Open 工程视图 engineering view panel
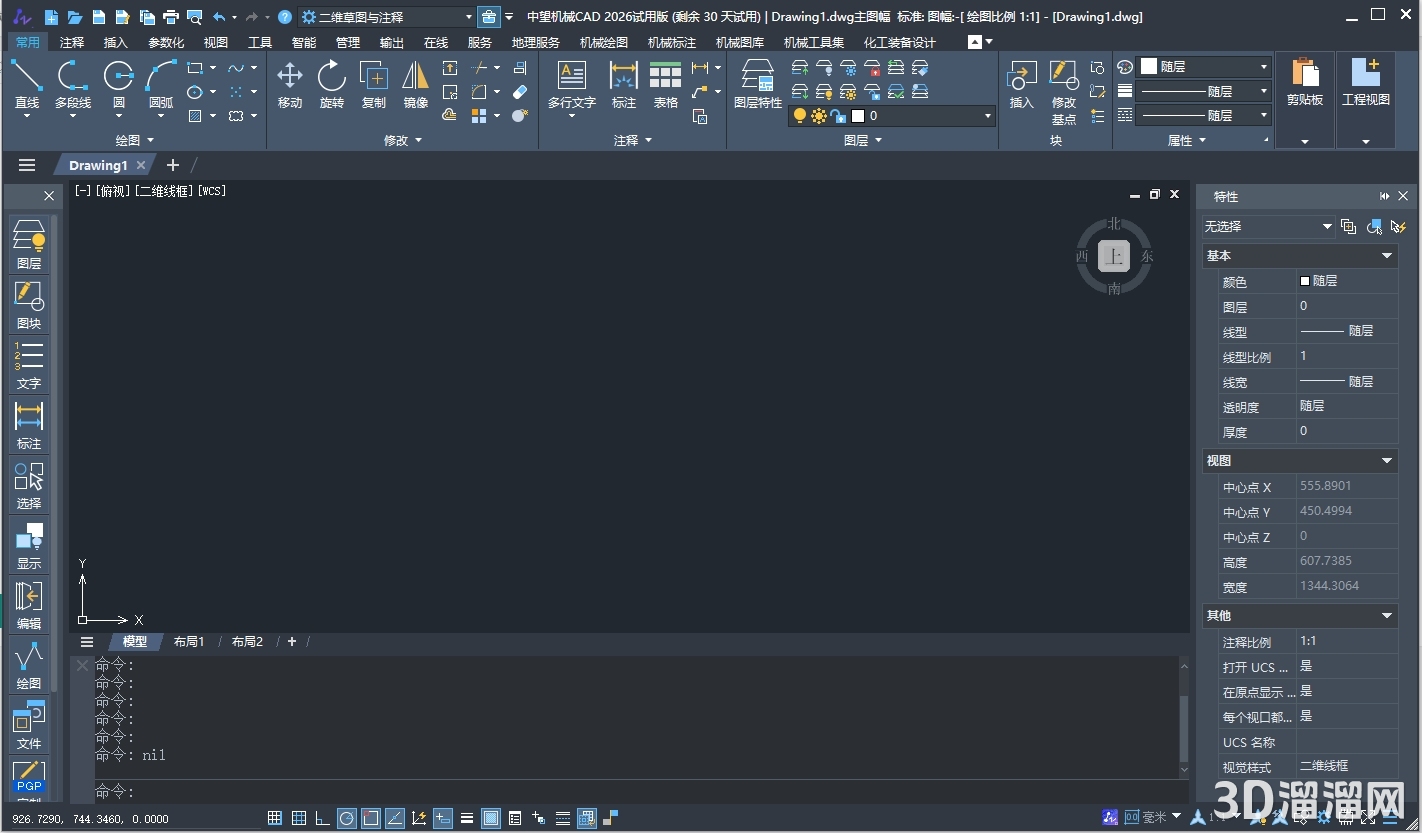The image size is (1422, 833). point(1366,85)
